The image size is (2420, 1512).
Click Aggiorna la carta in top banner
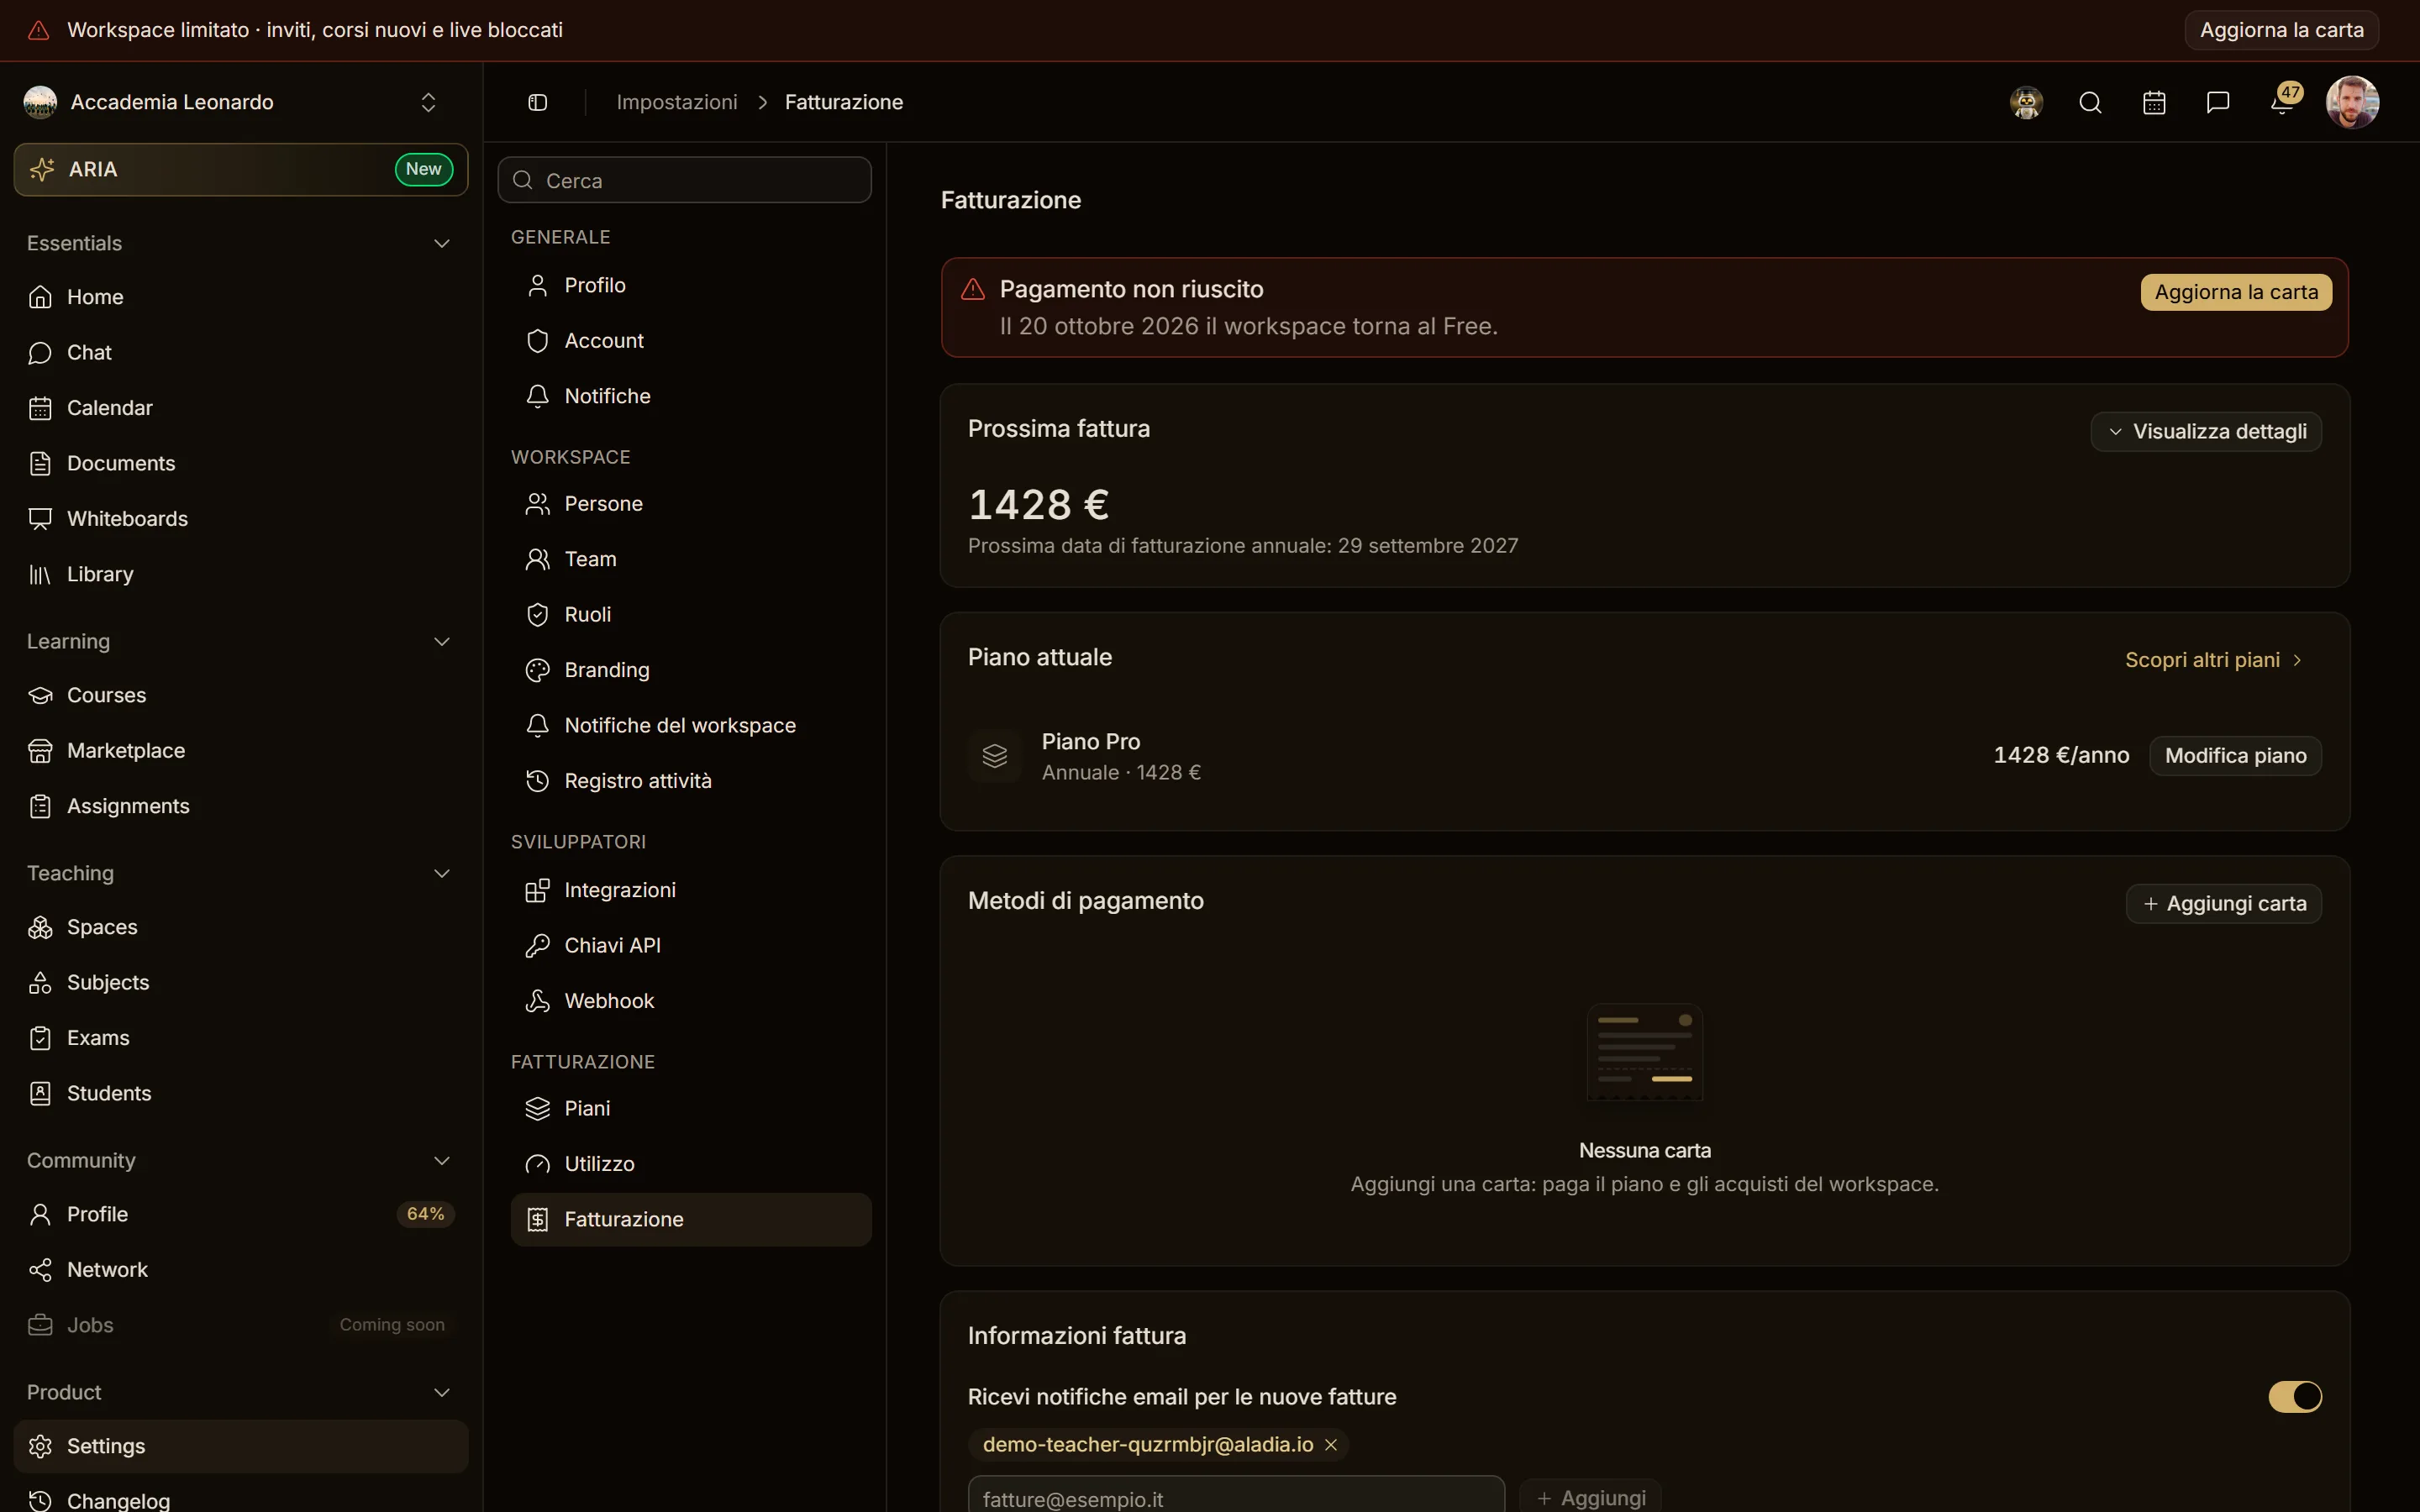tap(2281, 30)
